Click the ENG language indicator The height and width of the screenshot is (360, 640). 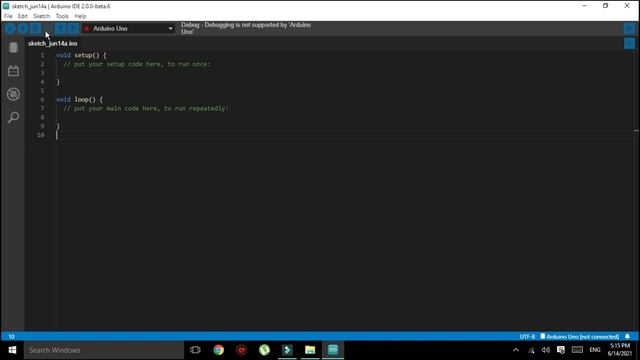coord(595,350)
